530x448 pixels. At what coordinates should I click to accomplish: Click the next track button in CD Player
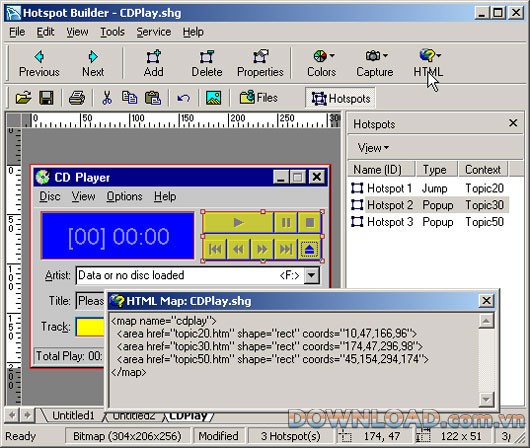(286, 249)
